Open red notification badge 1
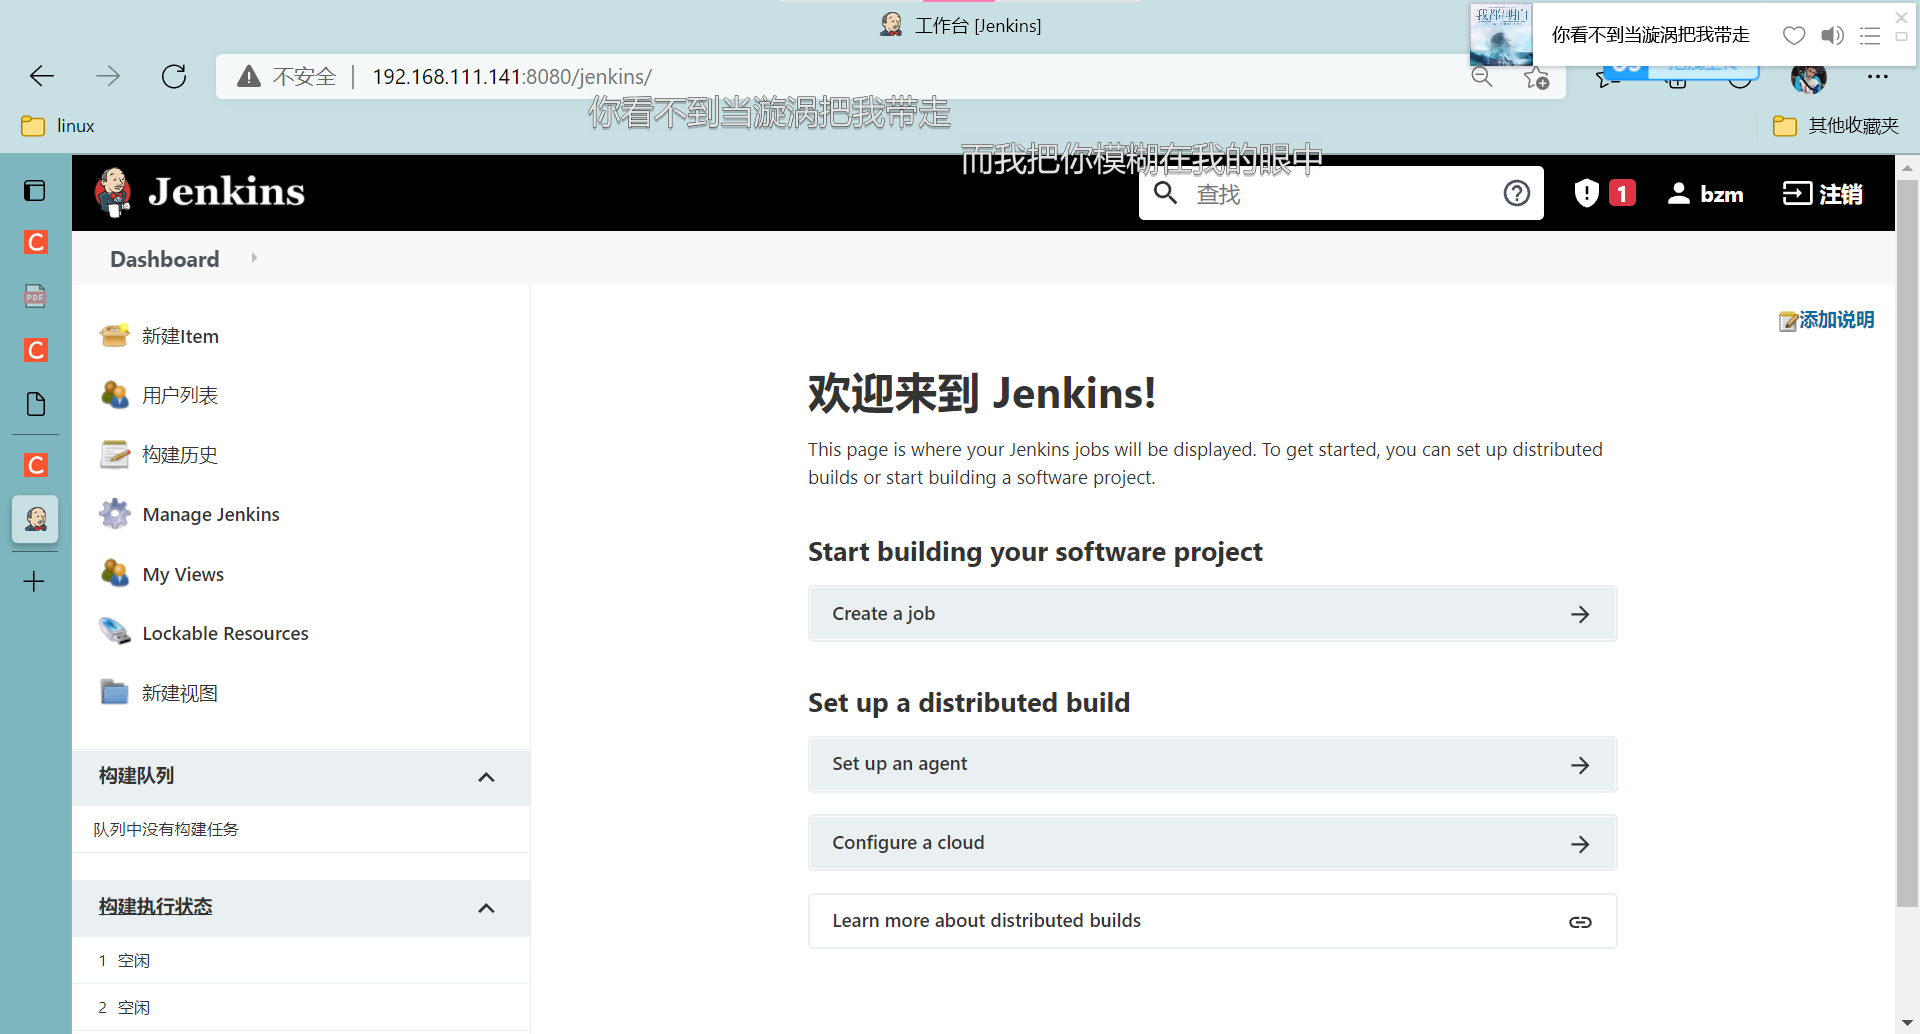The image size is (1920, 1034). [x=1622, y=193]
